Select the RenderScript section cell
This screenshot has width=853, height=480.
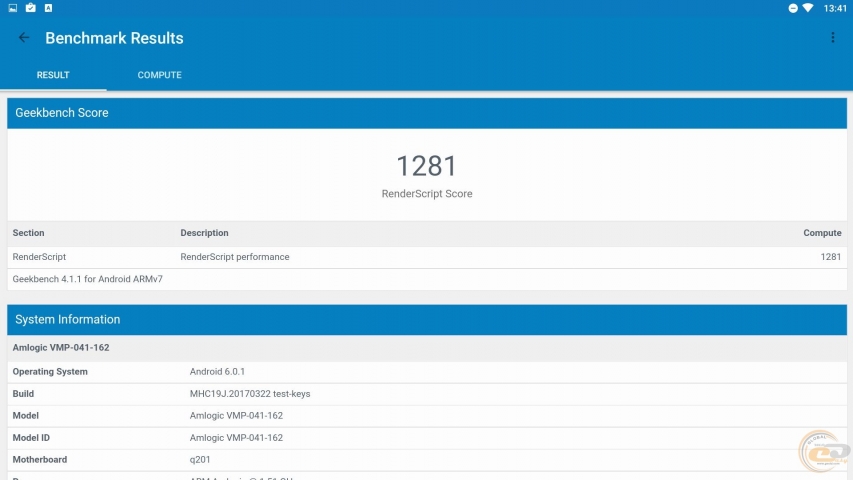pyautogui.click(x=39, y=257)
